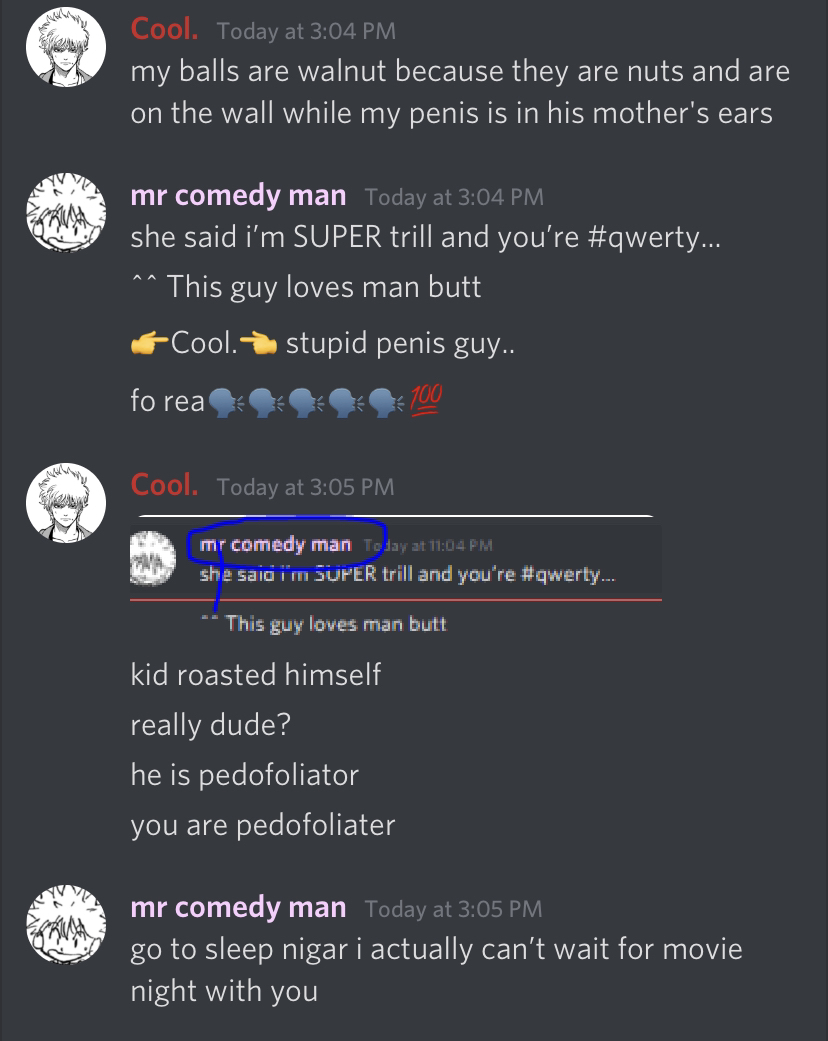The width and height of the screenshot is (828, 1041).
Task: Click the 100 emoji after 'fo rea'
Action: tap(426, 400)
